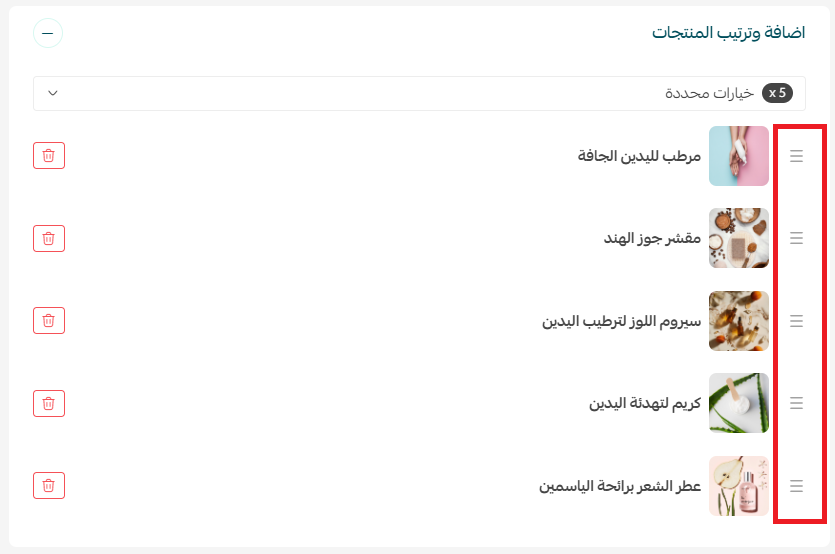Click delete icon next to كريم لتهدئة اليدين
The width and height of the screenshot is (835, 554).
point(49,403)
